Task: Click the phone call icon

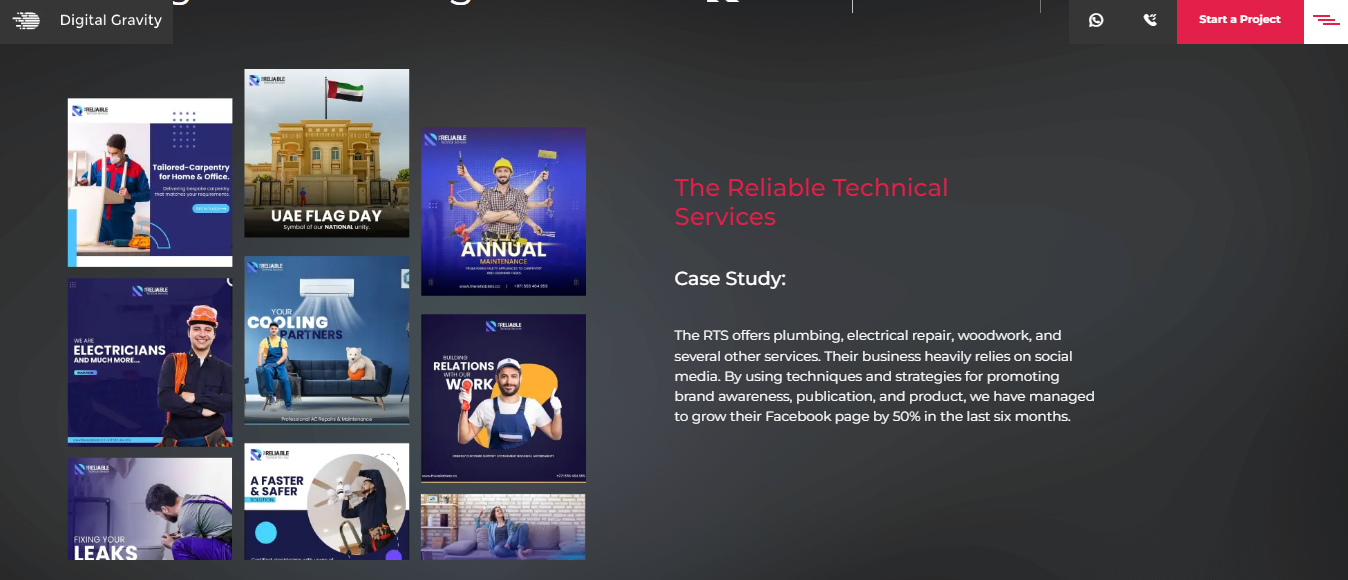Action: tap(1150, 20)
